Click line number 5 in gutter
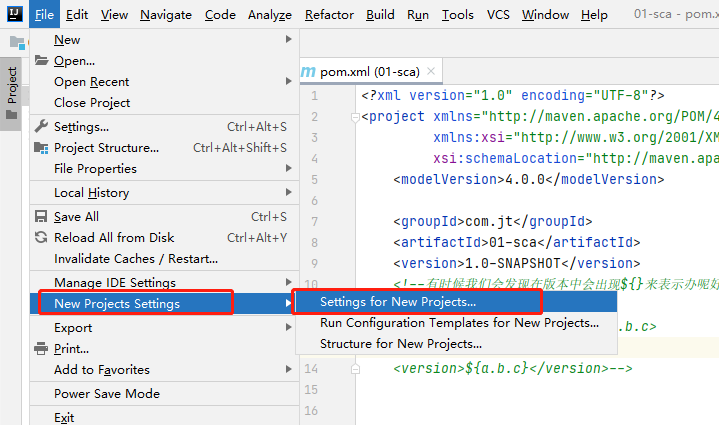This screenshot has width=719, height=425. pos(315,180)
